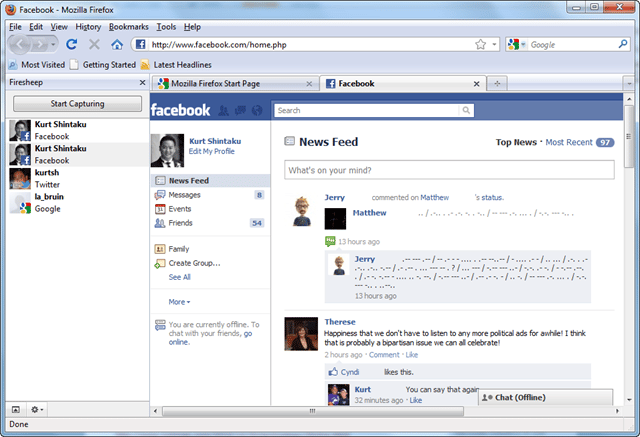The image size is (640, 437).
Task: Switch to Mozilla Firefox Start Page tab
Action: click(x=235, y=84)
